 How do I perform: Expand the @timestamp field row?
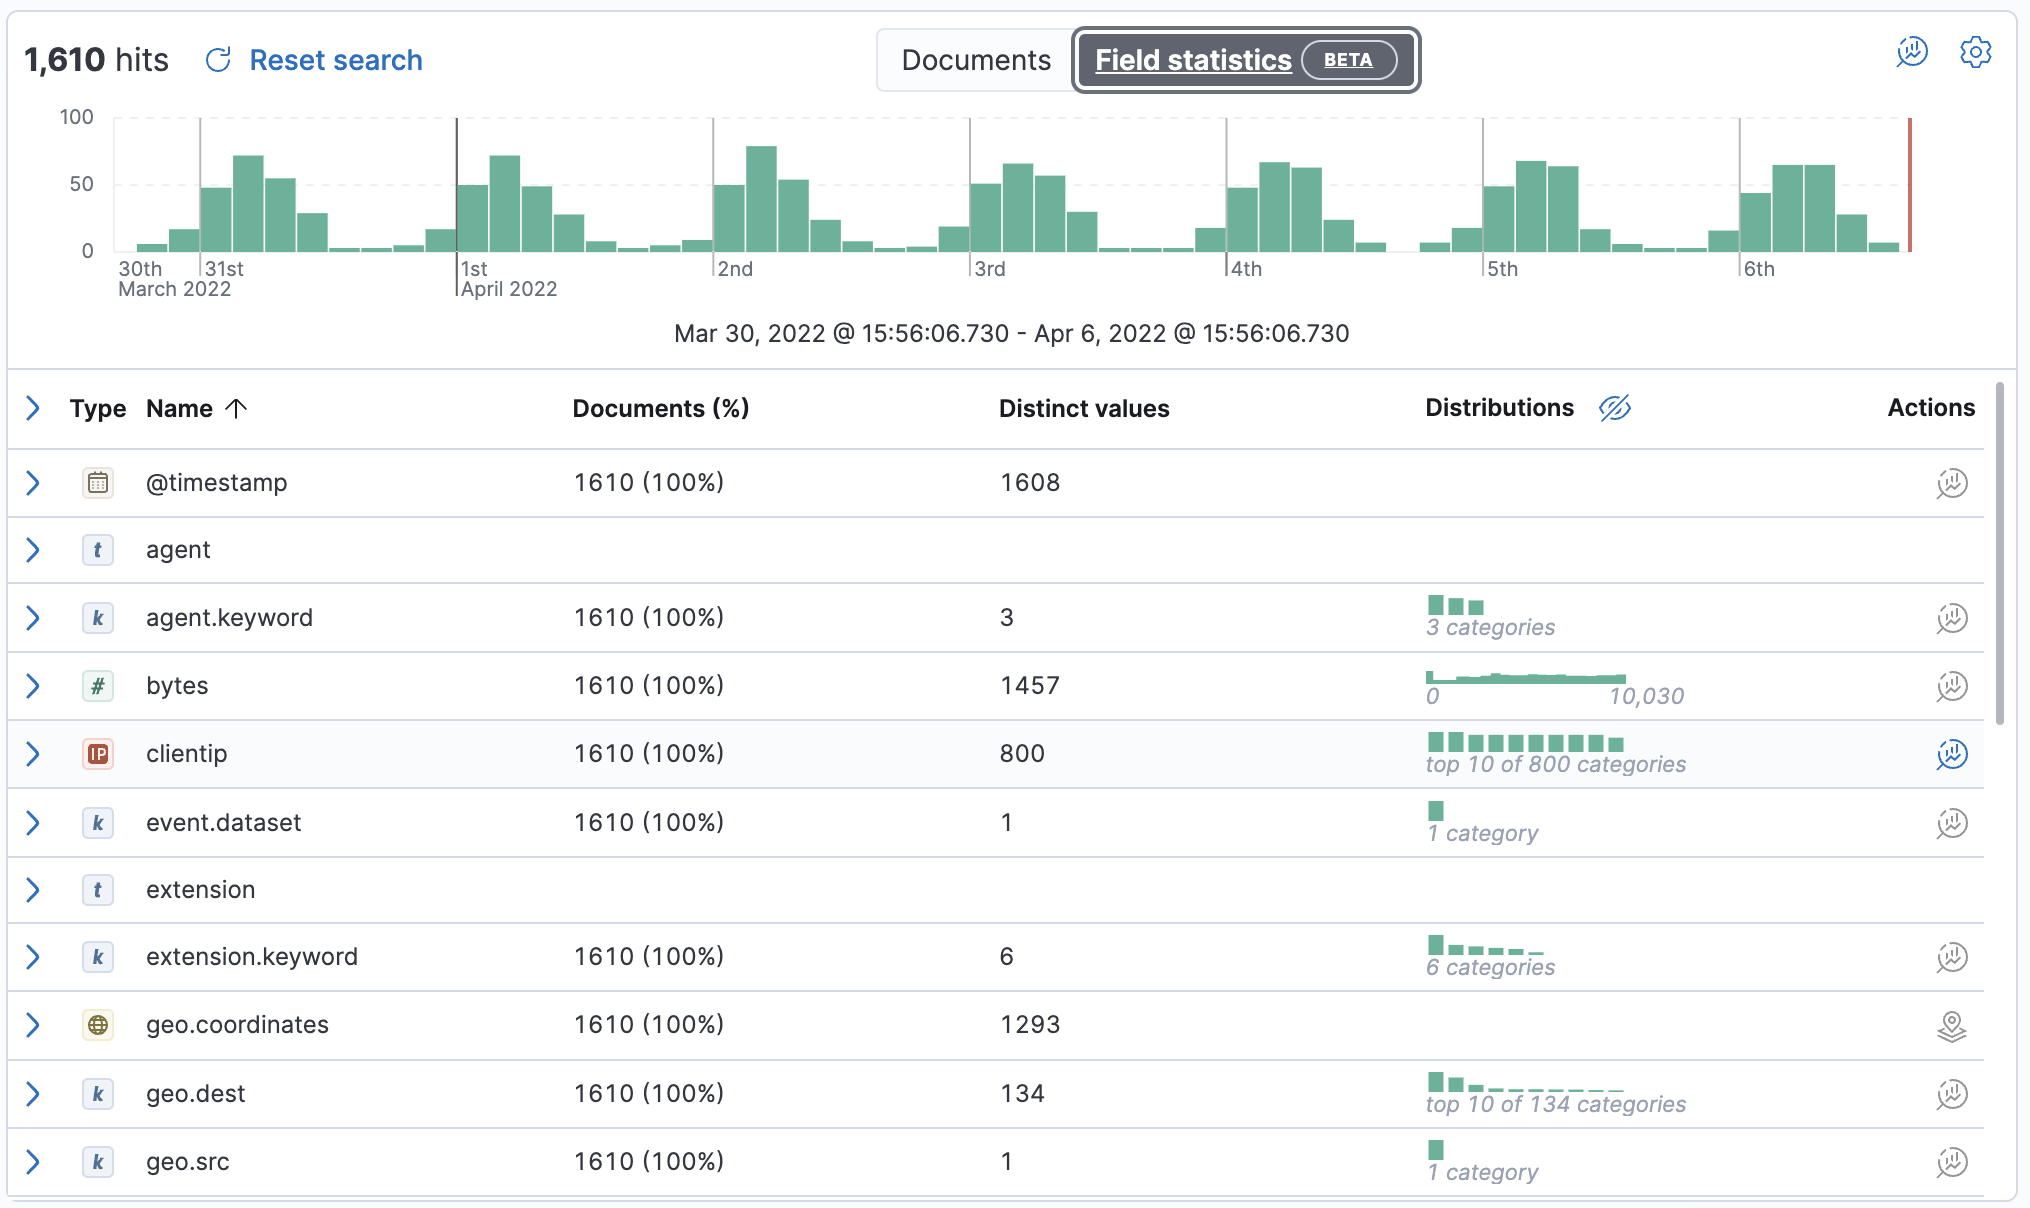click(33, 482)
